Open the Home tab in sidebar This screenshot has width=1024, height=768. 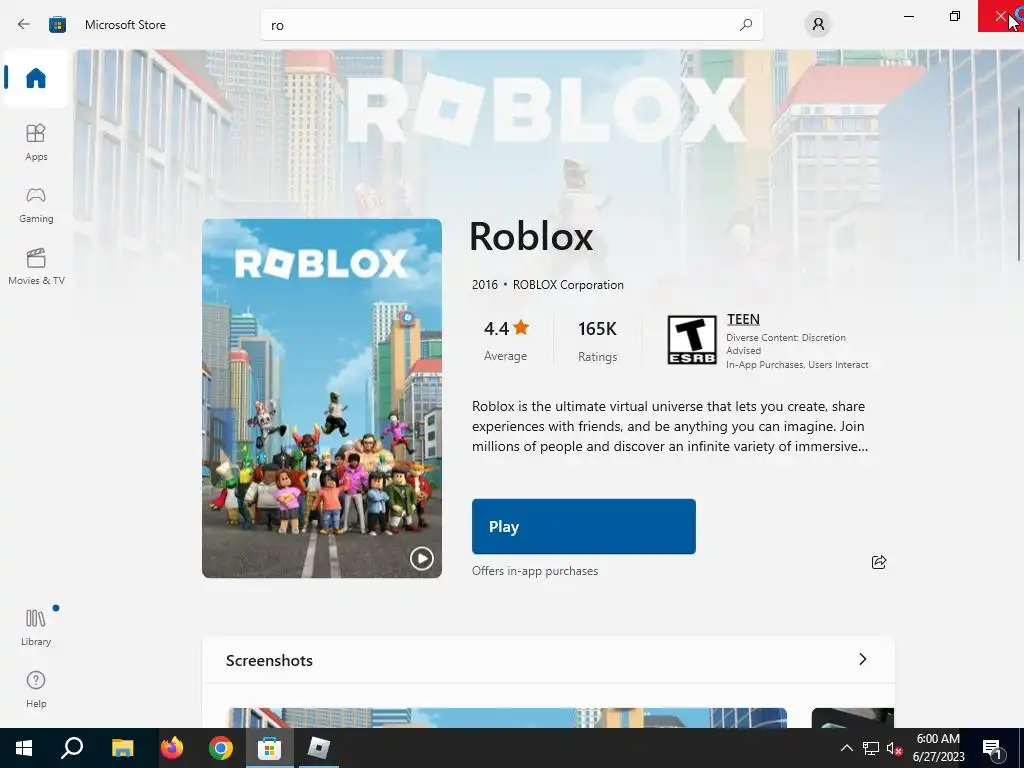click(36, 78)
